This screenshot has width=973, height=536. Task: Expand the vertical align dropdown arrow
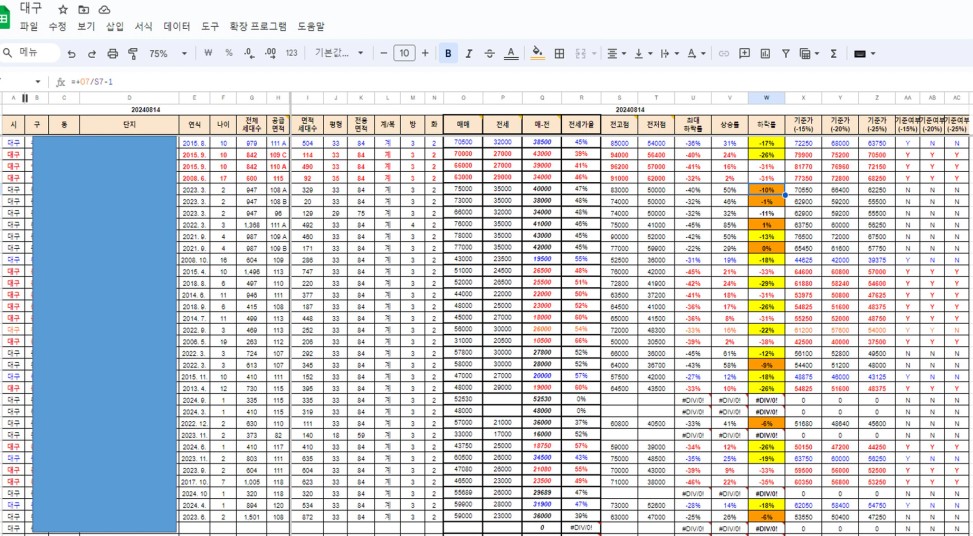650,53
